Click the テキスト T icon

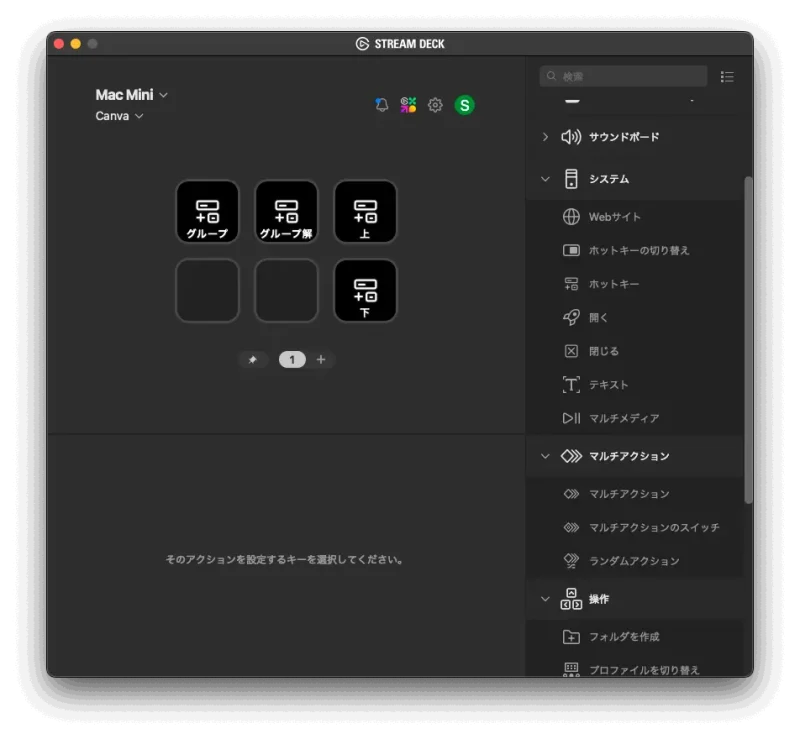coord(571,385)
